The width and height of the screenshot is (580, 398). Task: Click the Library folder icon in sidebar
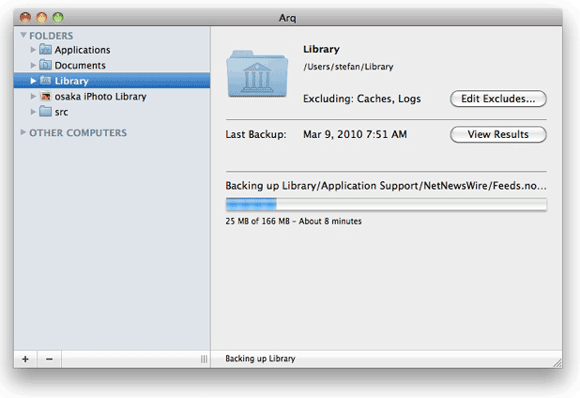[x=45, y=80]
